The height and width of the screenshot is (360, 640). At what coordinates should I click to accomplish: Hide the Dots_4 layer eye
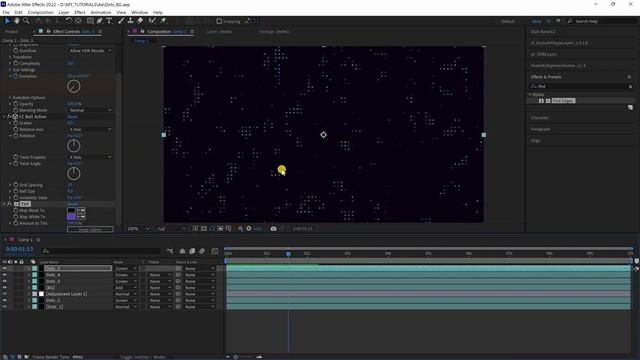4,275
